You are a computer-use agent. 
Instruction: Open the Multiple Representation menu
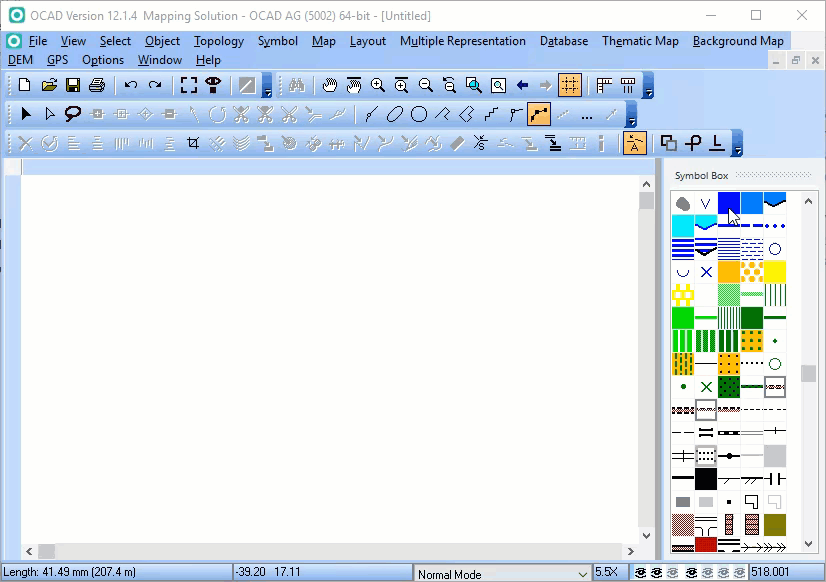(x=463, y=41)
